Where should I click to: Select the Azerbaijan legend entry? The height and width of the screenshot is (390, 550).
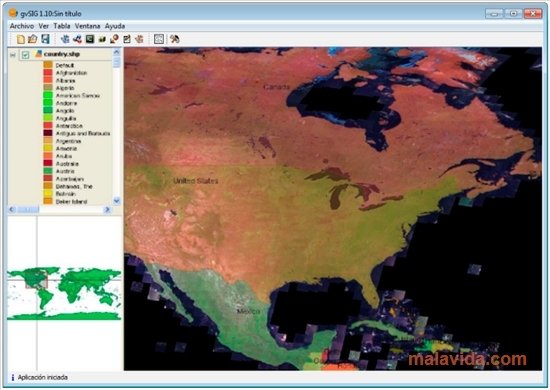(70, 179)
